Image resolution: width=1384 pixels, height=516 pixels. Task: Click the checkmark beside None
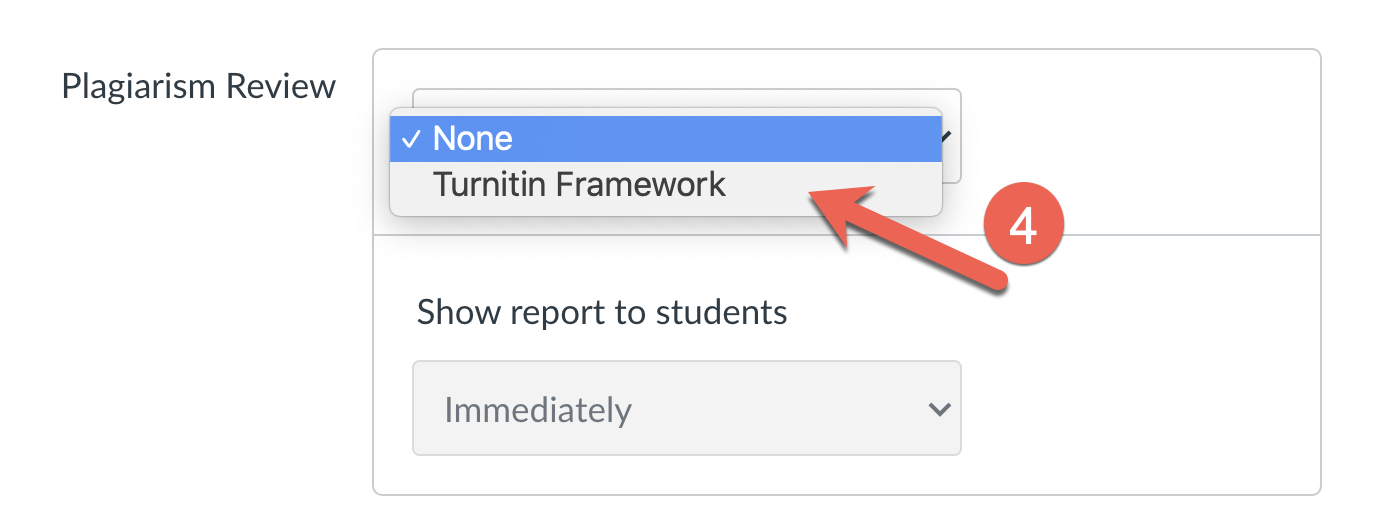[x=410, y=139]
